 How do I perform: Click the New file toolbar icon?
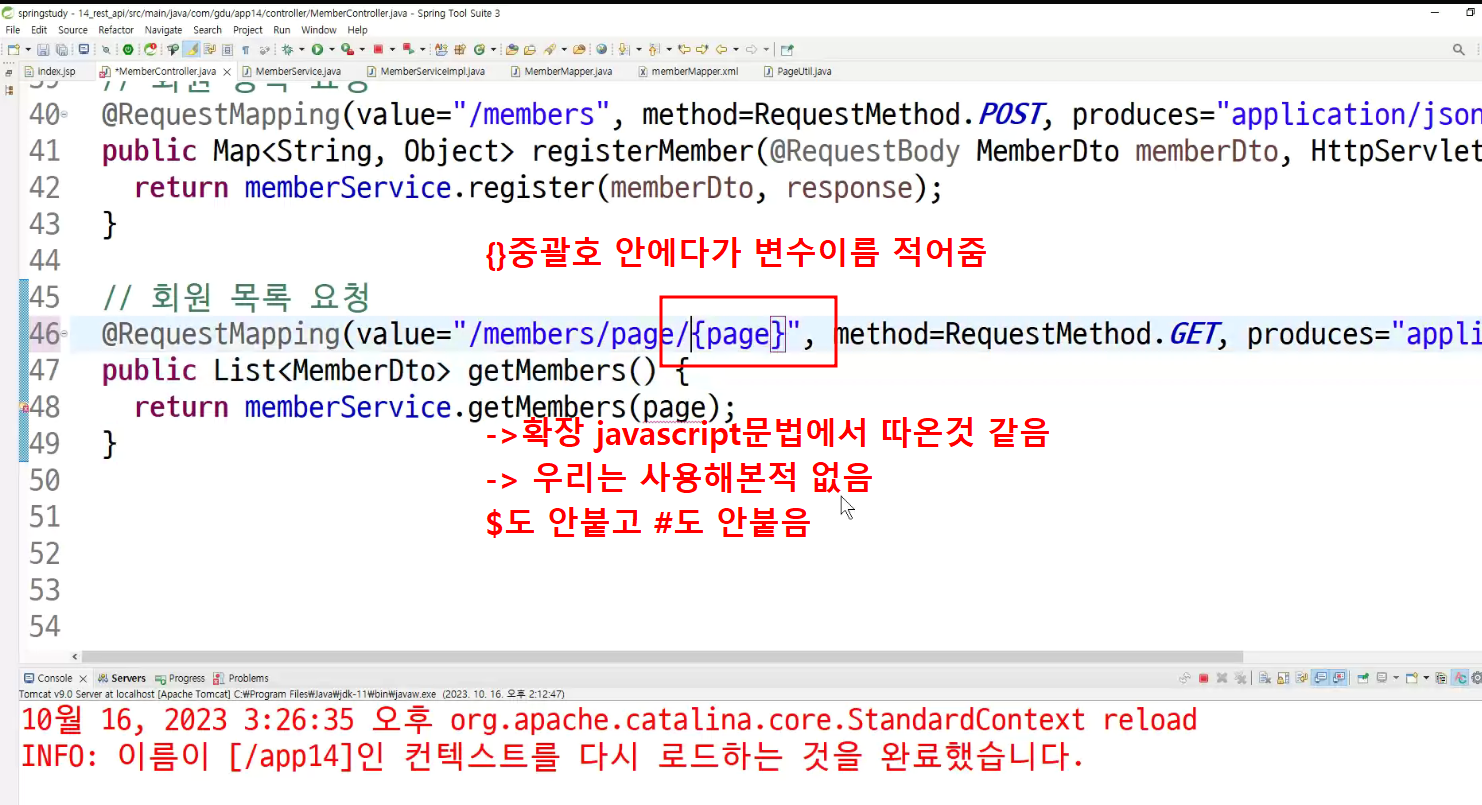[12, 49]
